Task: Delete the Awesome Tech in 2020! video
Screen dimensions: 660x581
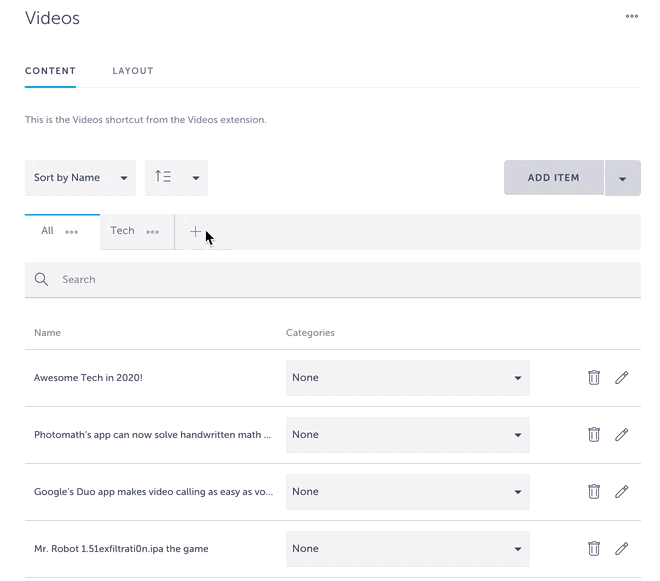Action: tap(593, 377)
